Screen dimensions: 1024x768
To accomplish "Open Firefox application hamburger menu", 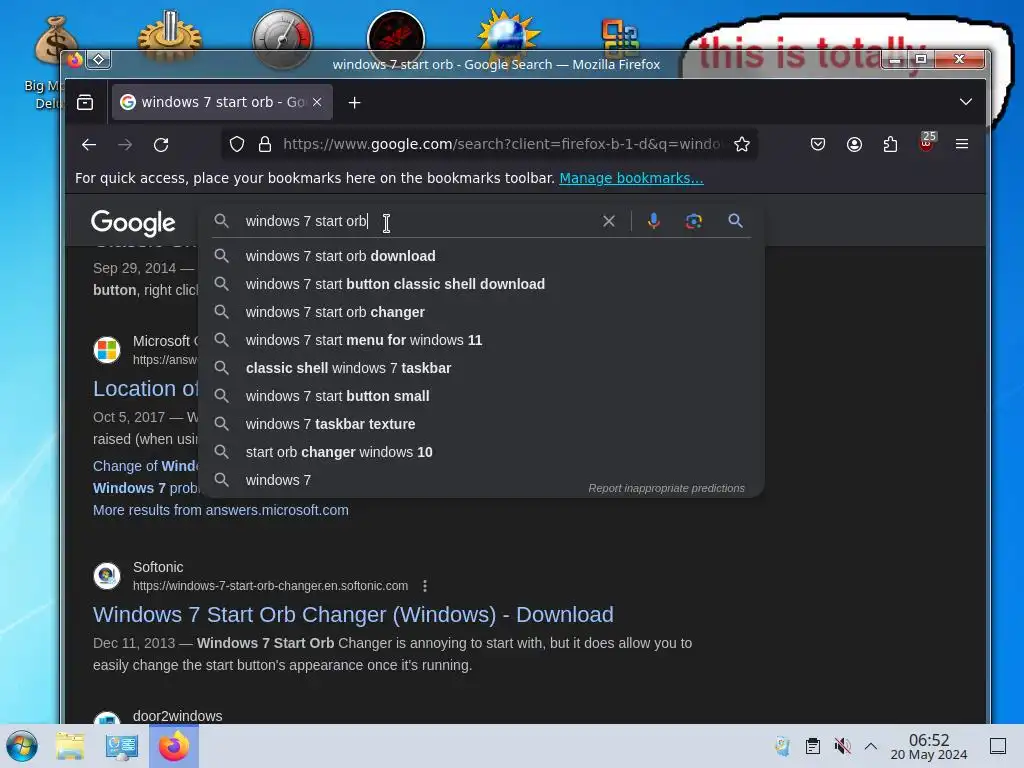I will coord(961,144).
